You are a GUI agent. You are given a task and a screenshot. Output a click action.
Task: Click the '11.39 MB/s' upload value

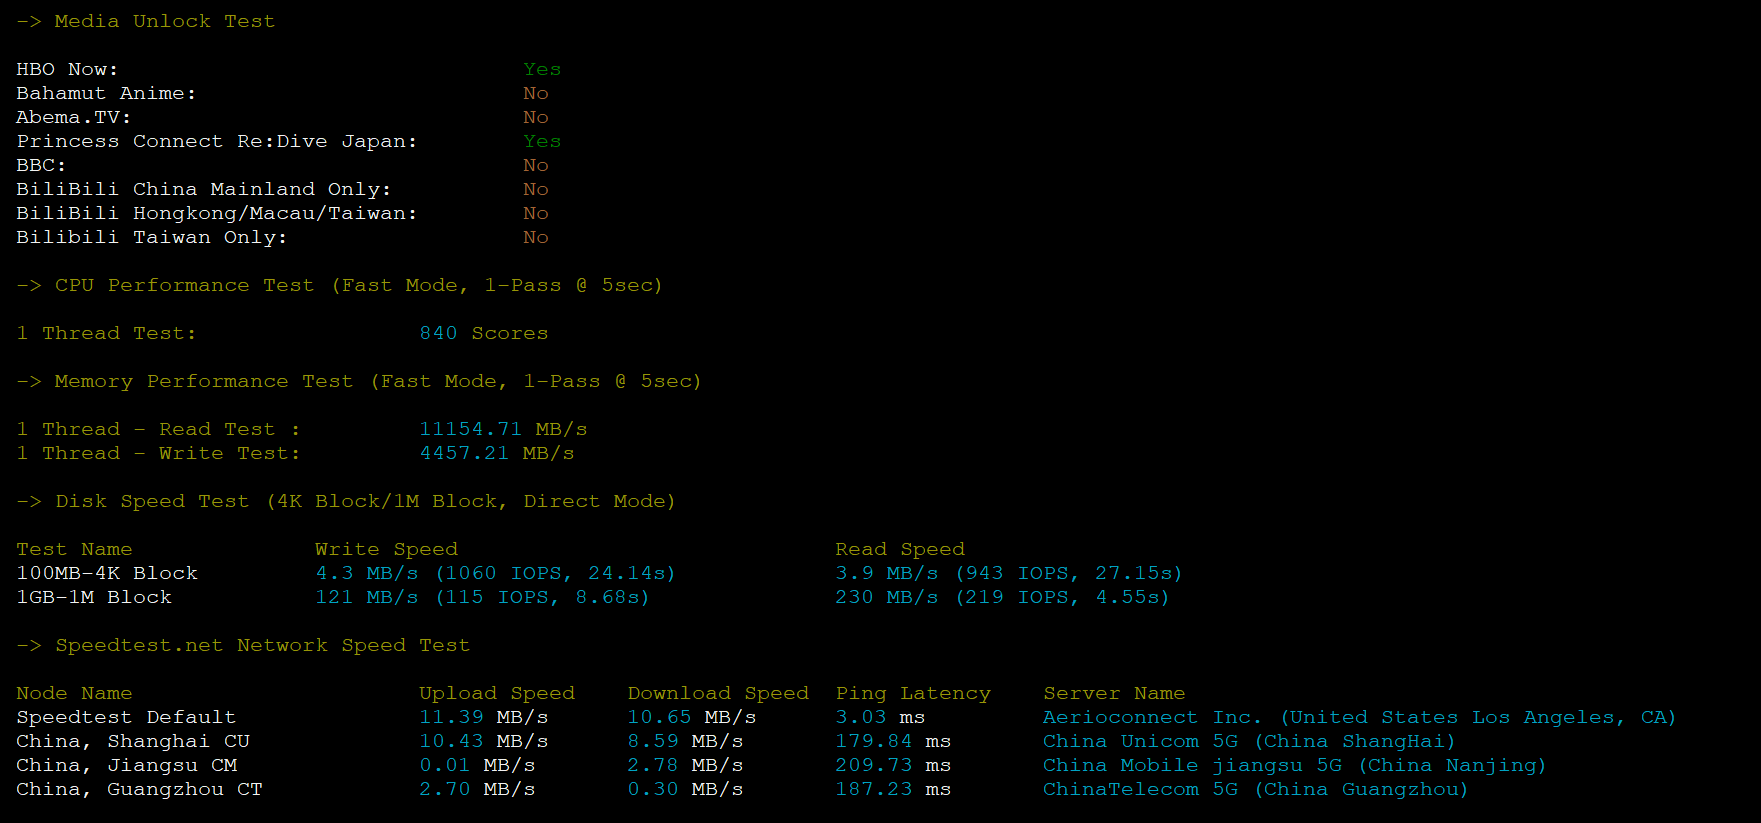(x=484, y=717)
